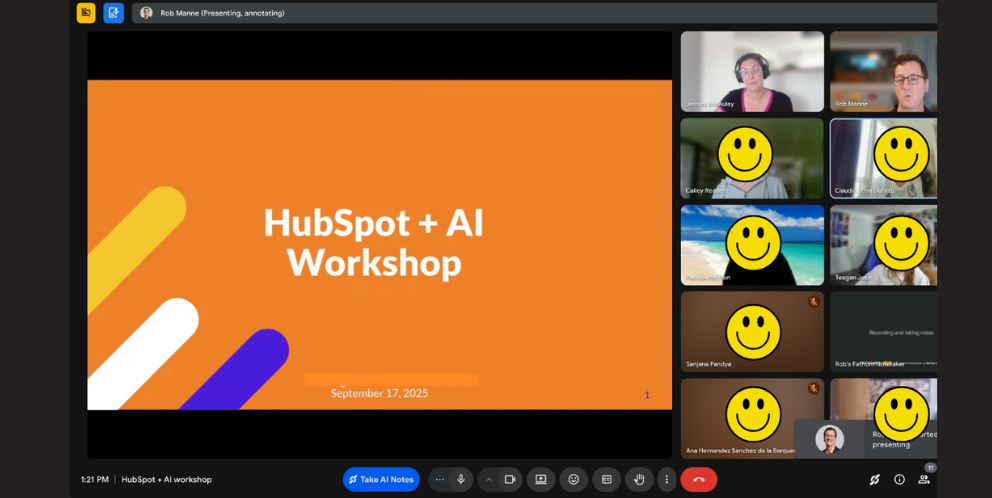Leave the call with red hang-up button
Image resolution: width=992 pixels, height=498 pixels.
(698, 479)
